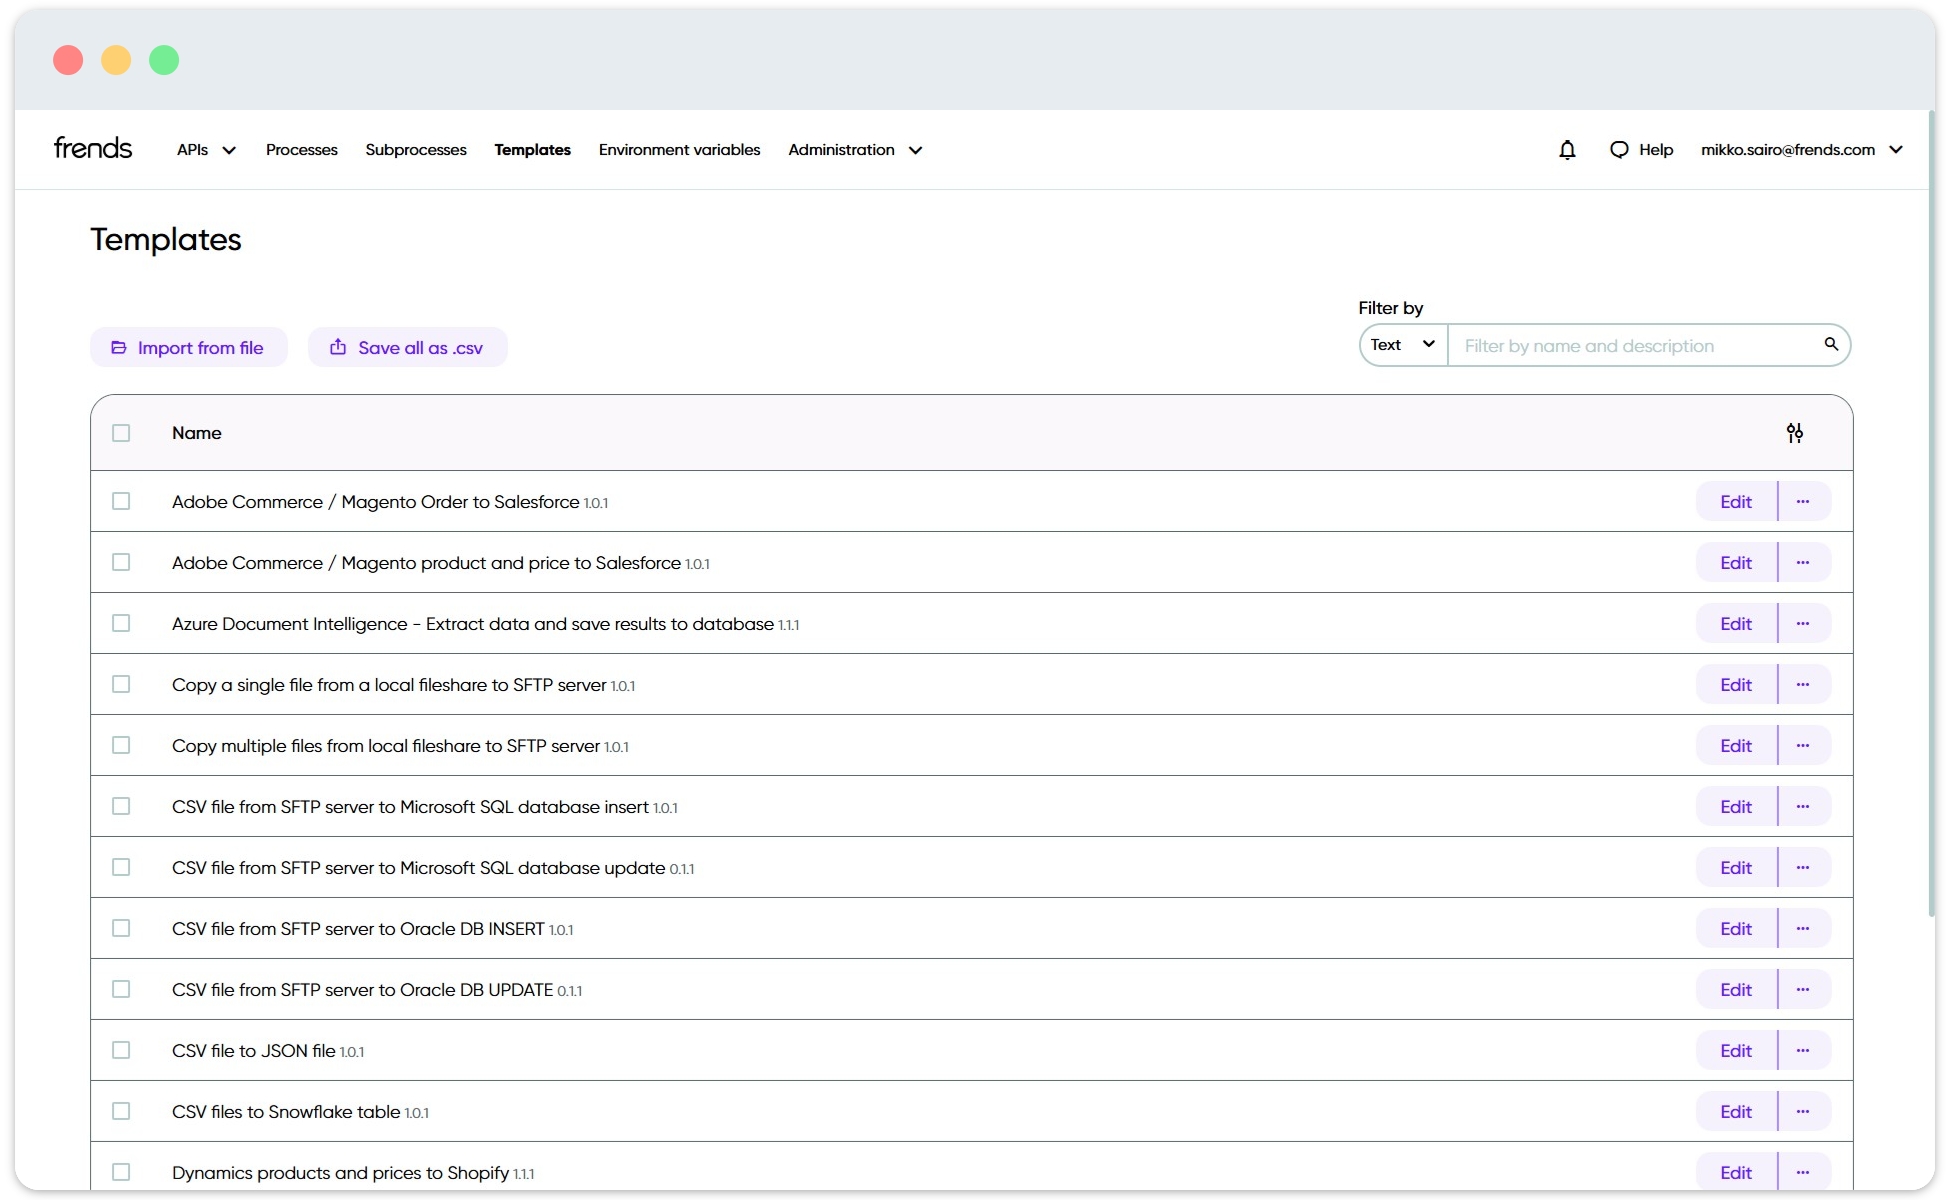The image size is (1950, 1200).
Task: Click the notification bell icon
Action: point(1567,150)
